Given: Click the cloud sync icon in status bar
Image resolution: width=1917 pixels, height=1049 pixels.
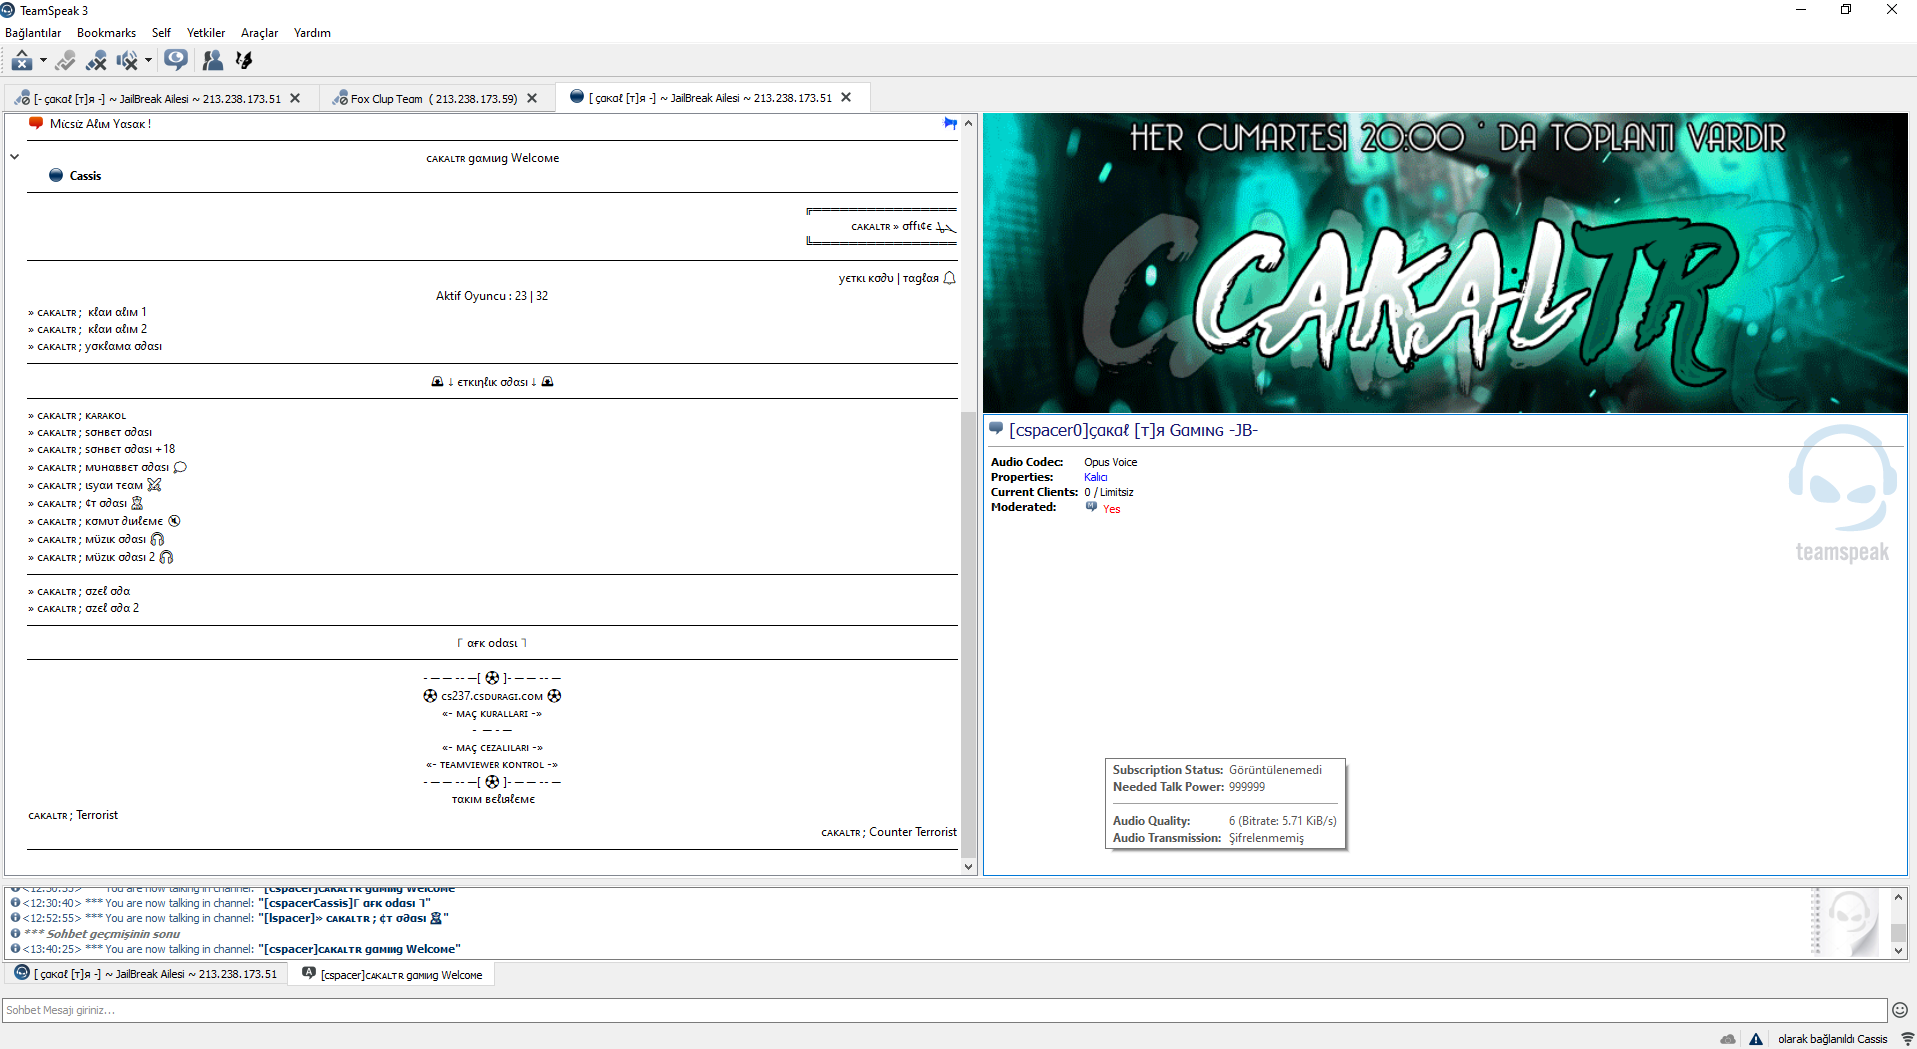Looking at the screenshot, I should 1728,1039.
